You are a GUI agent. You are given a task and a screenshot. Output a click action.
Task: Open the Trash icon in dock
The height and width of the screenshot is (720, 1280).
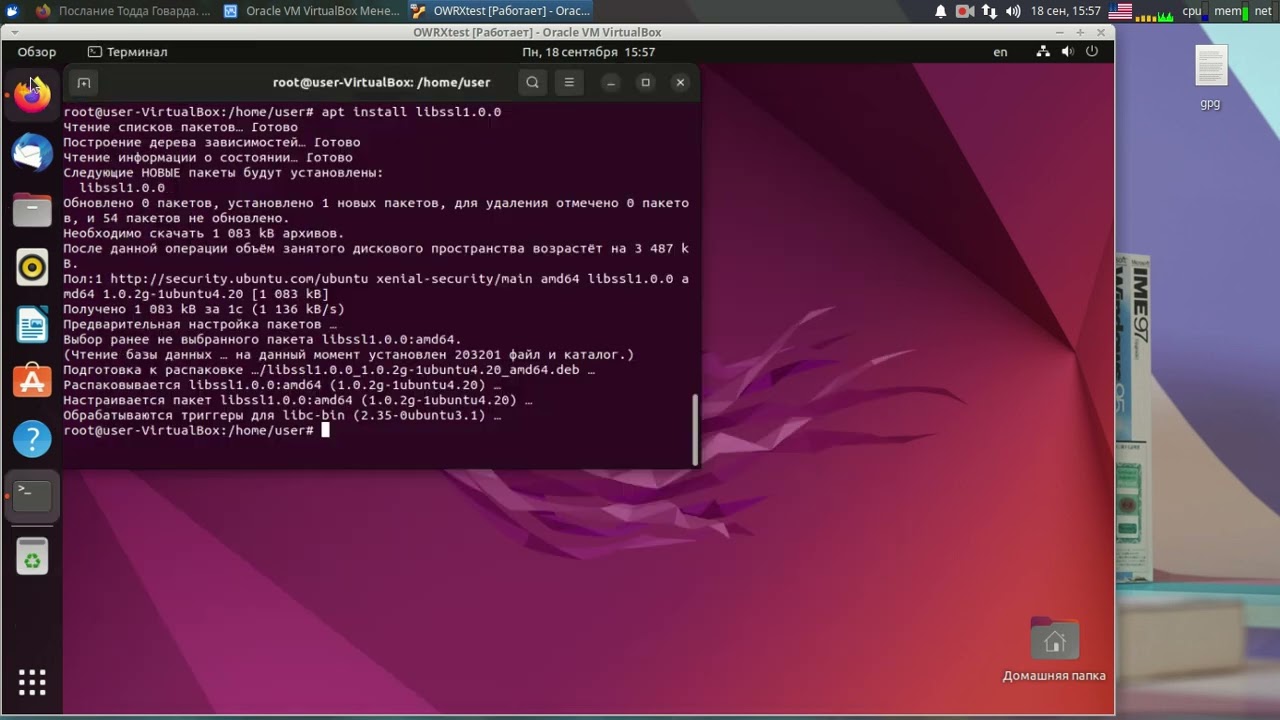click(x=32, y=558)
